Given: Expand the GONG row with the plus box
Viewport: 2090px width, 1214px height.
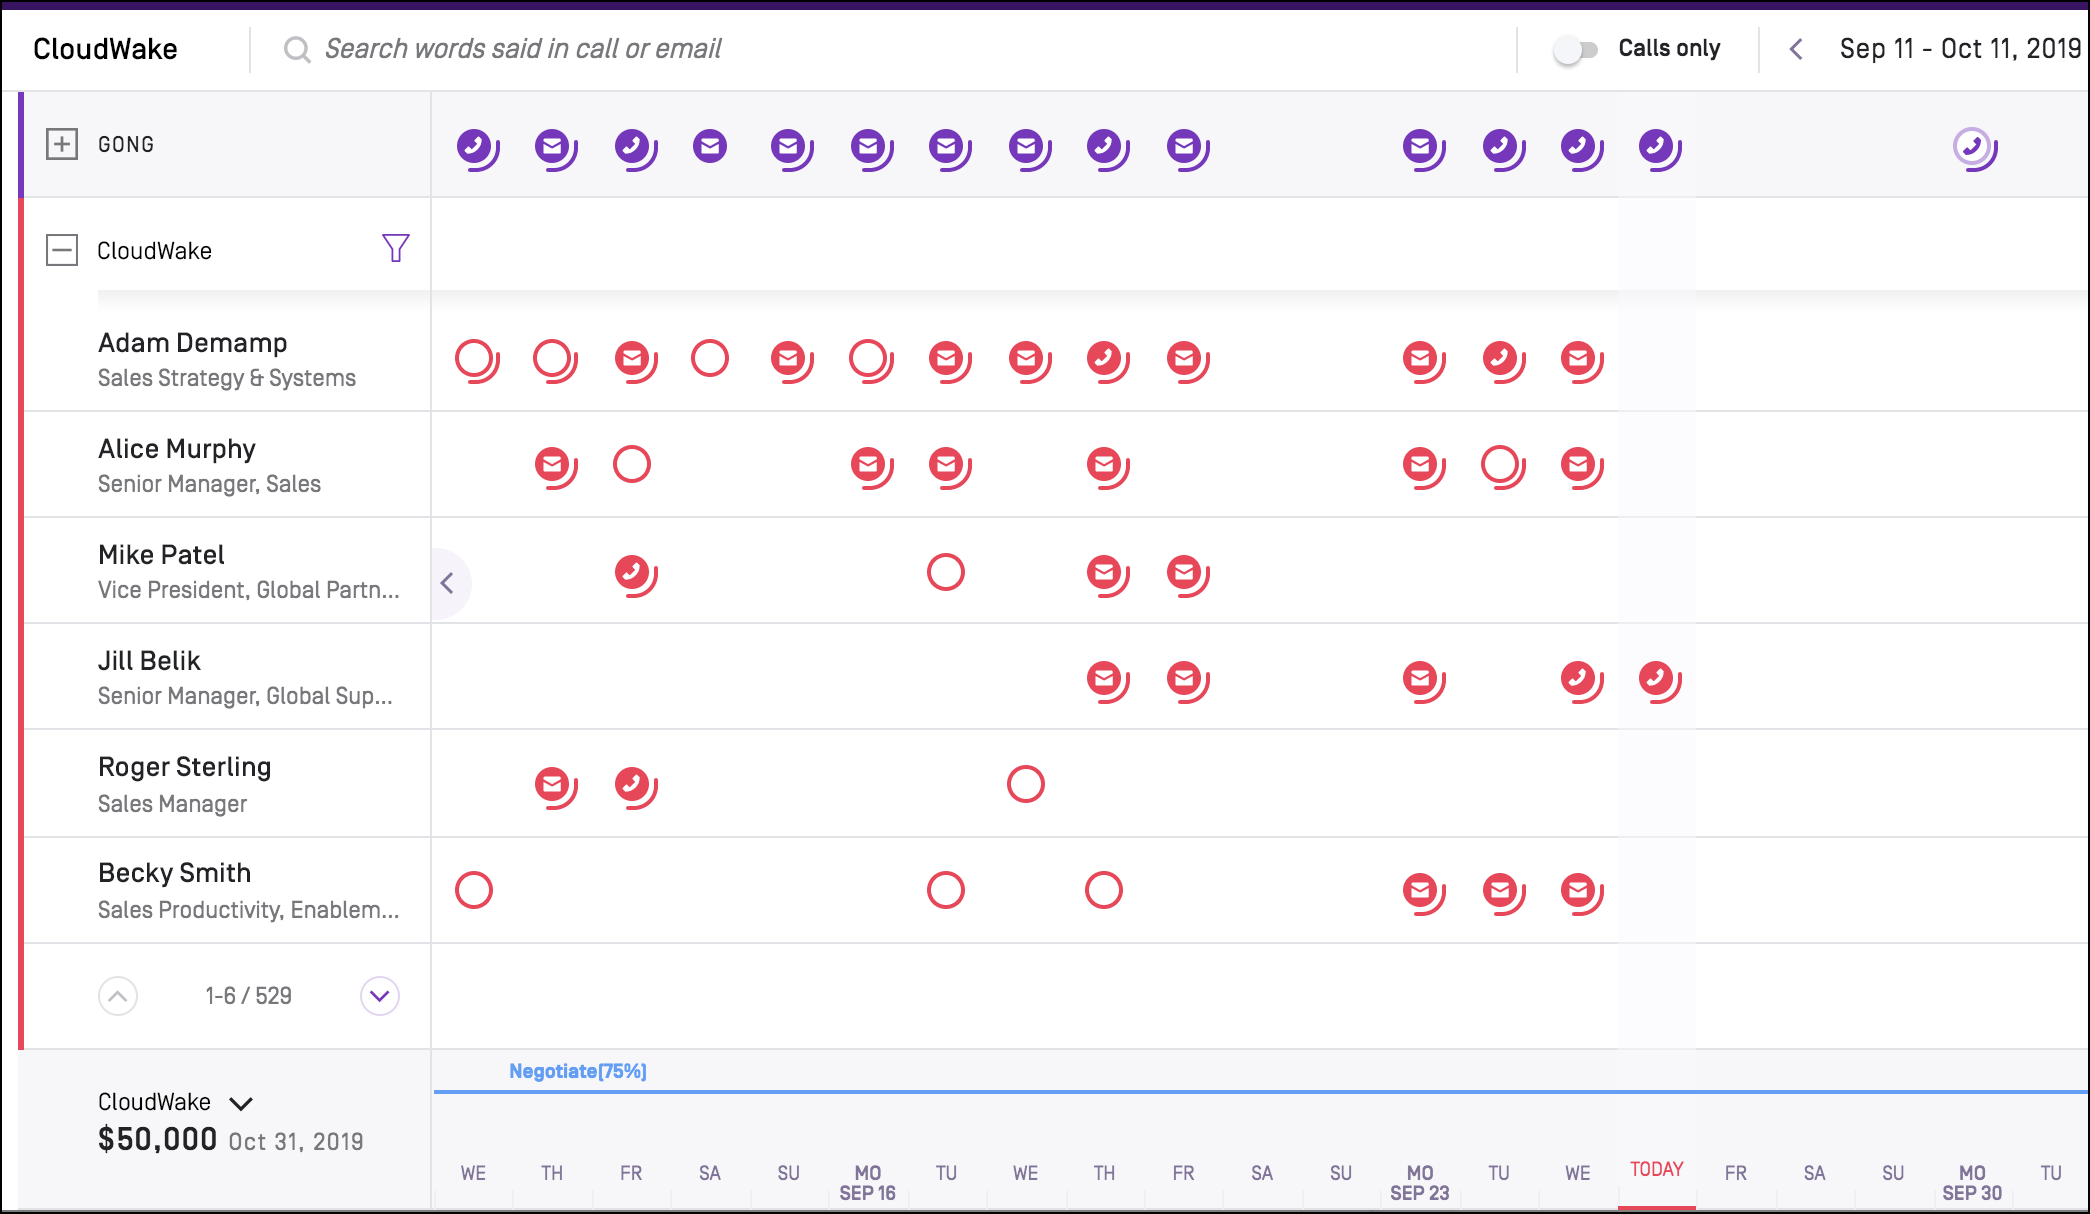Looking at the screenshot, I should (62, 144).
